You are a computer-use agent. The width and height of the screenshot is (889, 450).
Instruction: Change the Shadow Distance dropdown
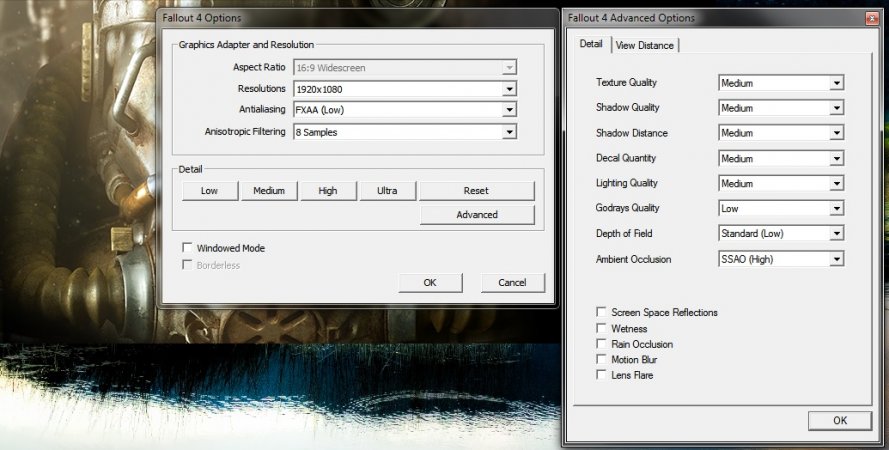click(781, 133)
